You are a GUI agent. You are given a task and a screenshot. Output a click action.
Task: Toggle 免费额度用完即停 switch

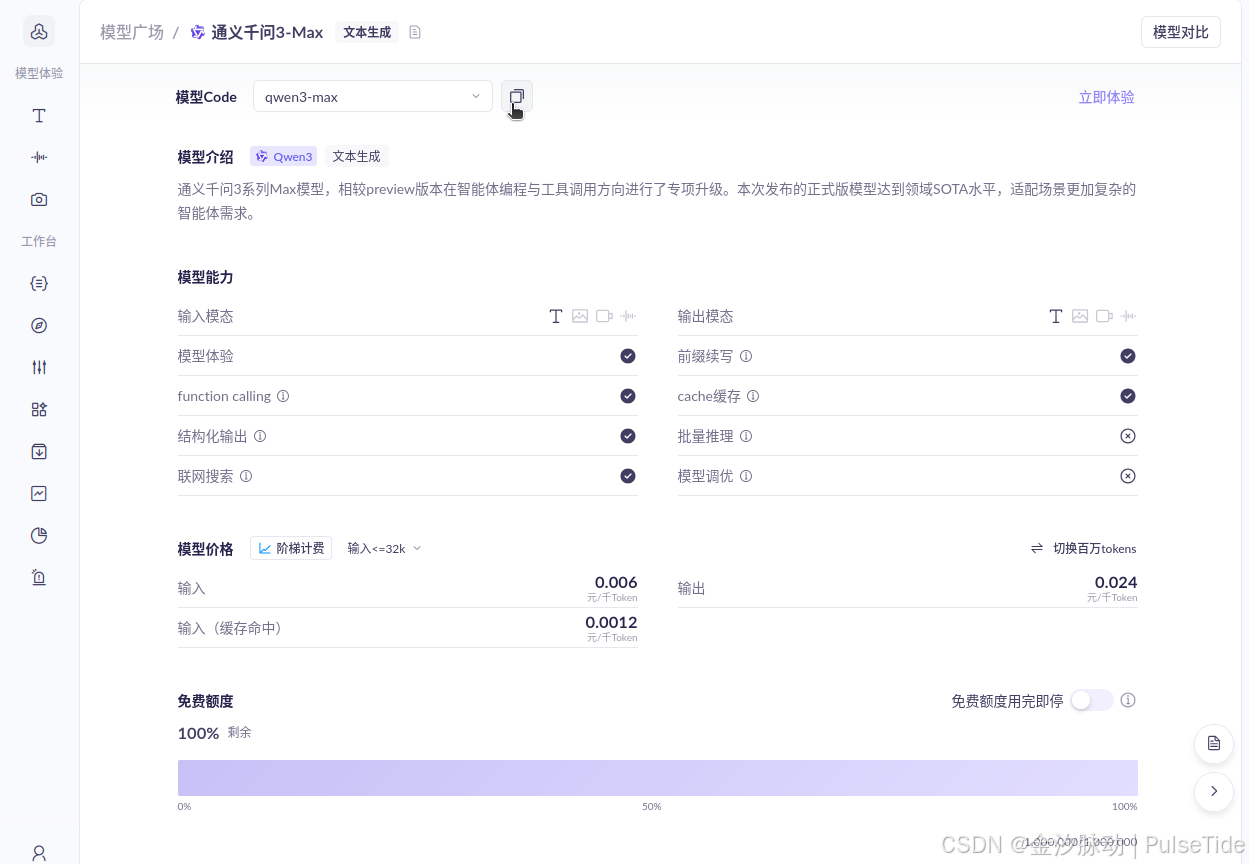1092,700
